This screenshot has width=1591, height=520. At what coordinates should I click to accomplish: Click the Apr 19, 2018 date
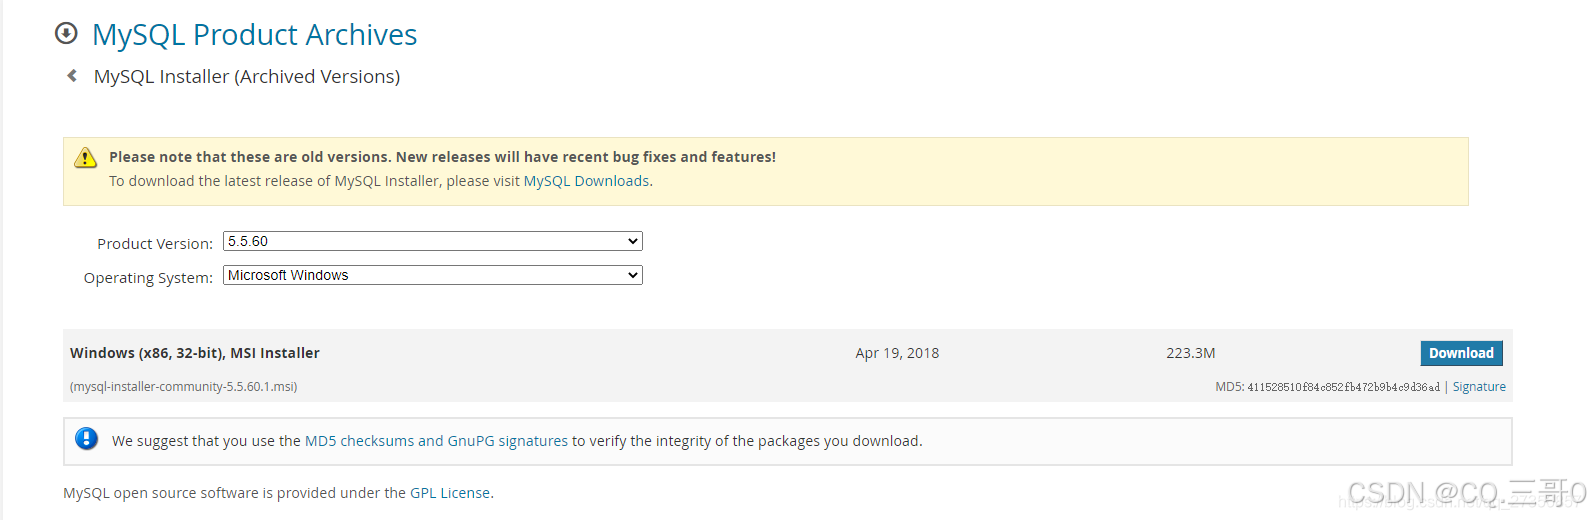click(897, 353)
